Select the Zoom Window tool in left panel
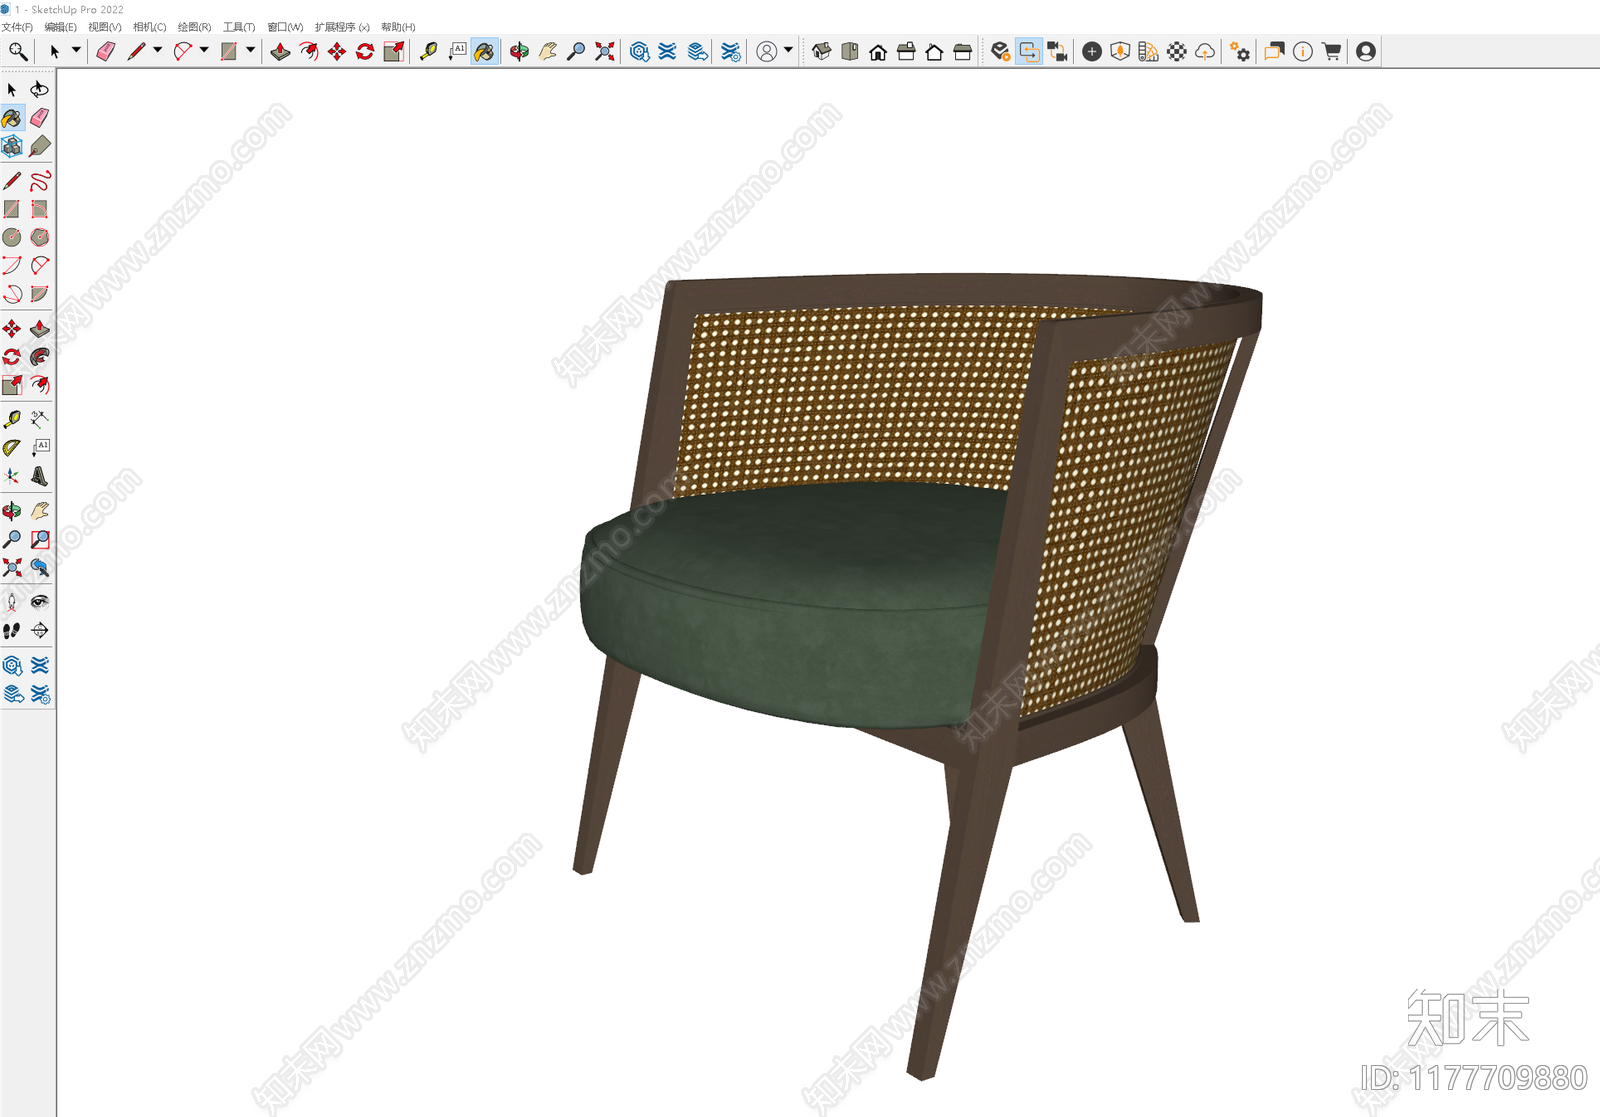 click(39, 539)
